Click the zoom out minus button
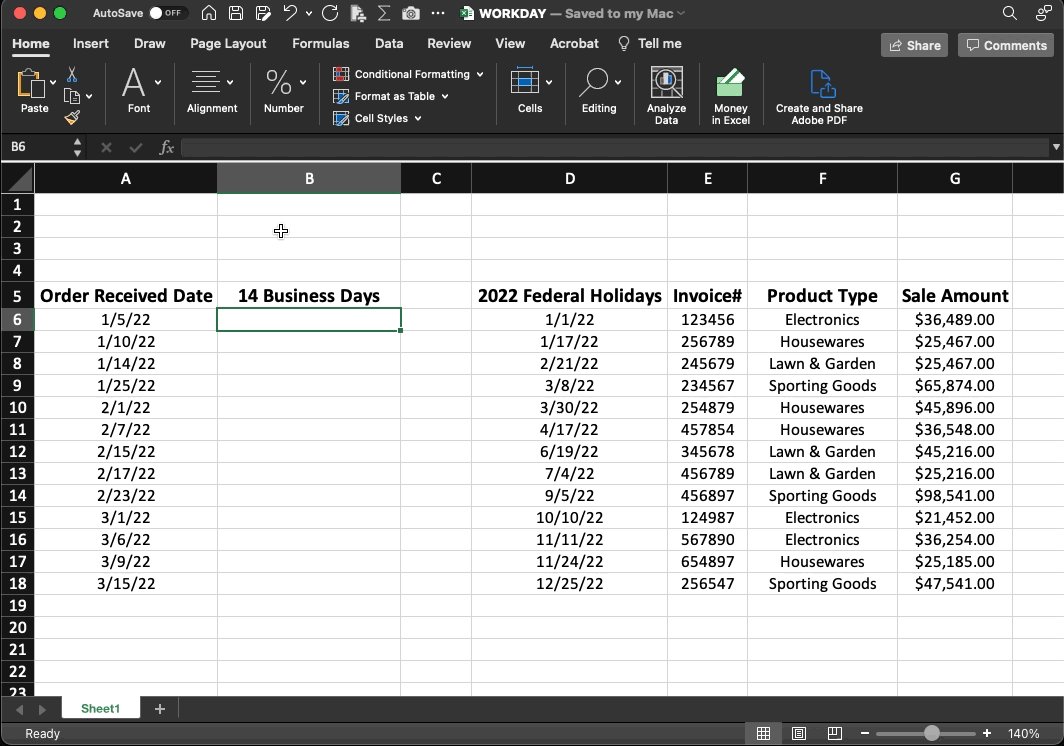This screenshot has width=1064, height=746. click(864, 733)
